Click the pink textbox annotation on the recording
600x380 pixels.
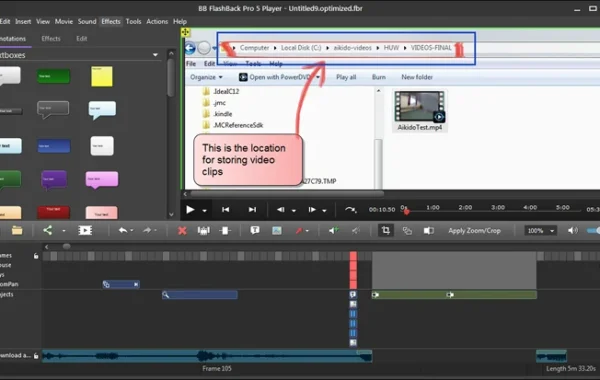click(x=248, y=160)
